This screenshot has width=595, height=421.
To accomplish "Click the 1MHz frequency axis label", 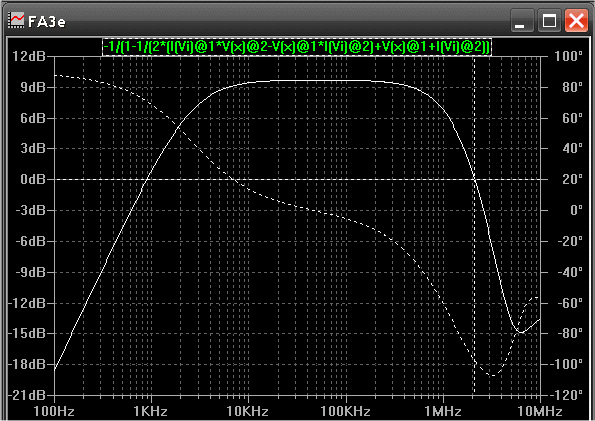I will click(x=443, y=411).
